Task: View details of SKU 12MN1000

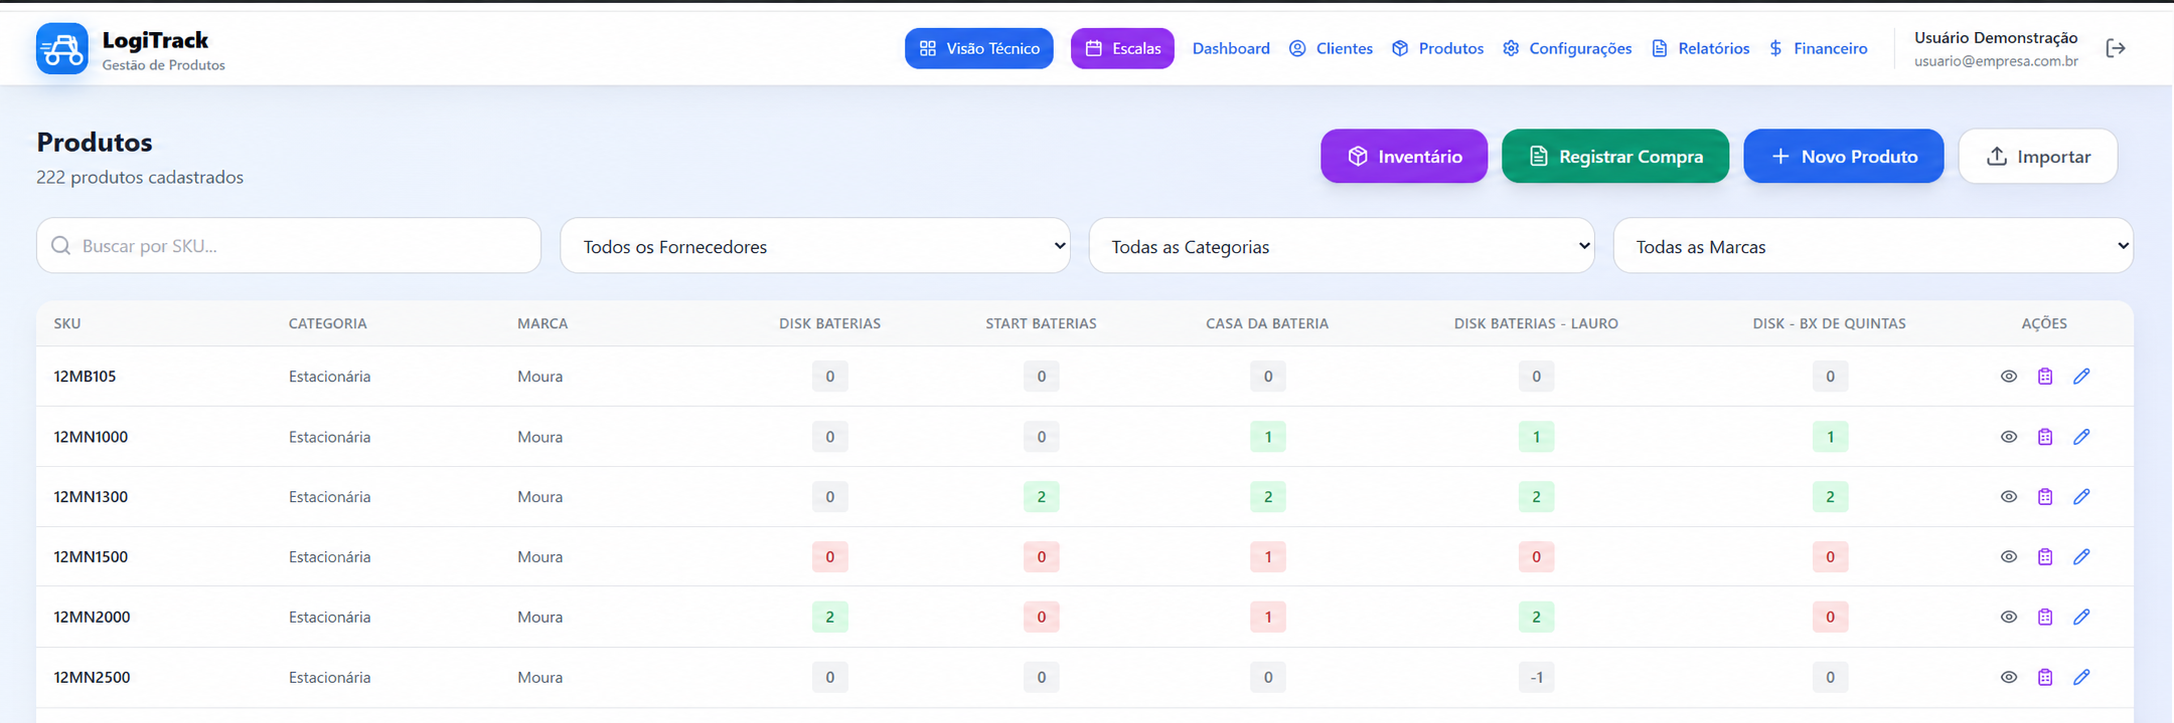Action: (2008, 437)
